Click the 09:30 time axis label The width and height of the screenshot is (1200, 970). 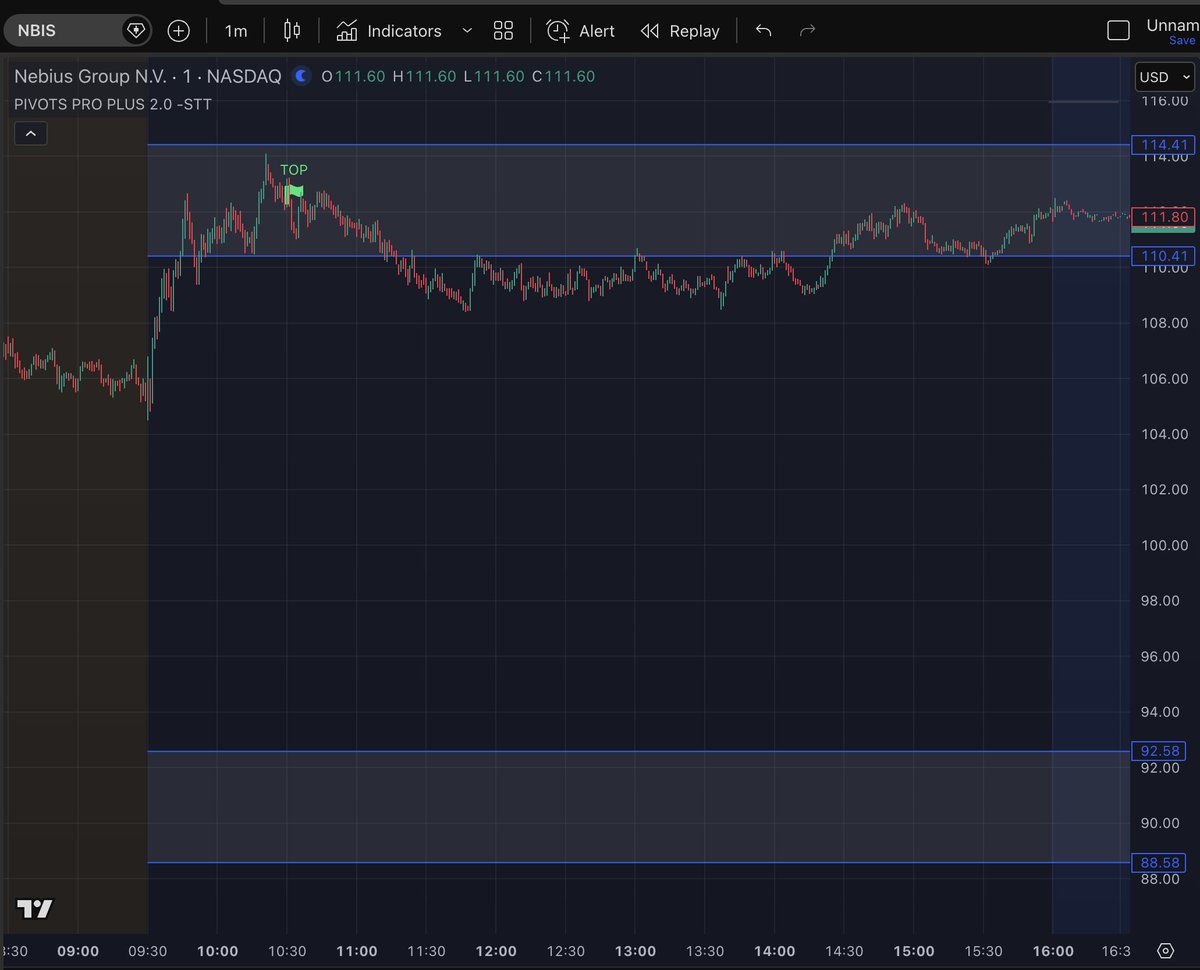pos(148,951)
